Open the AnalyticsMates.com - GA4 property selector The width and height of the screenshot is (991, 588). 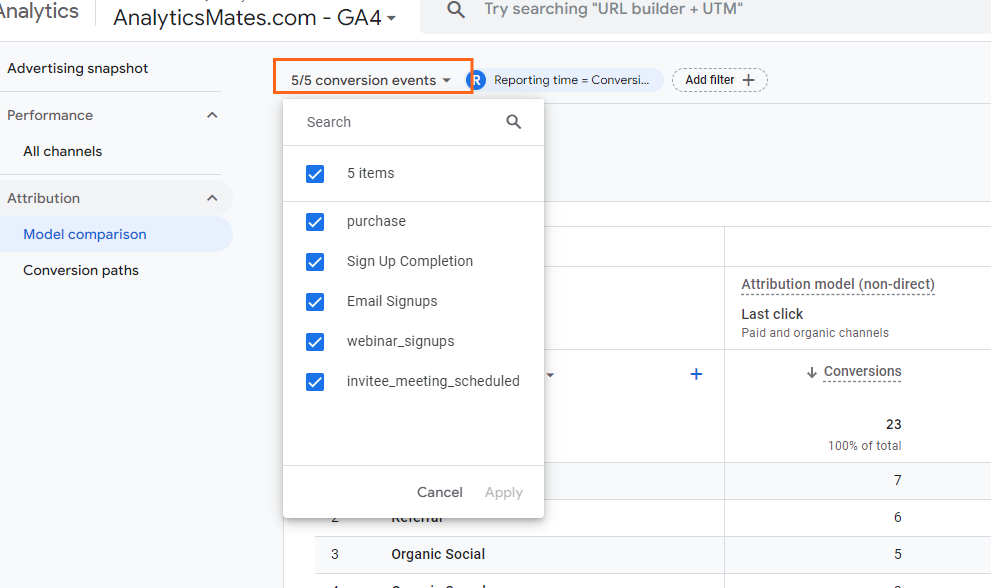click(255, 18)
